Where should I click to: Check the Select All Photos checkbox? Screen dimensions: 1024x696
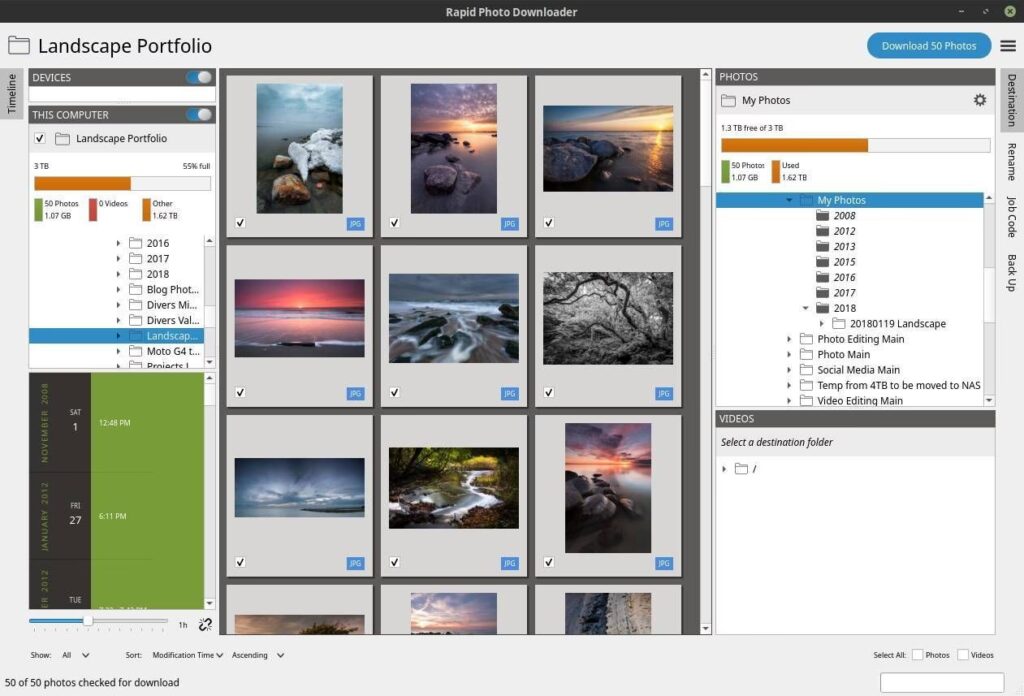[x=917, y=655]
